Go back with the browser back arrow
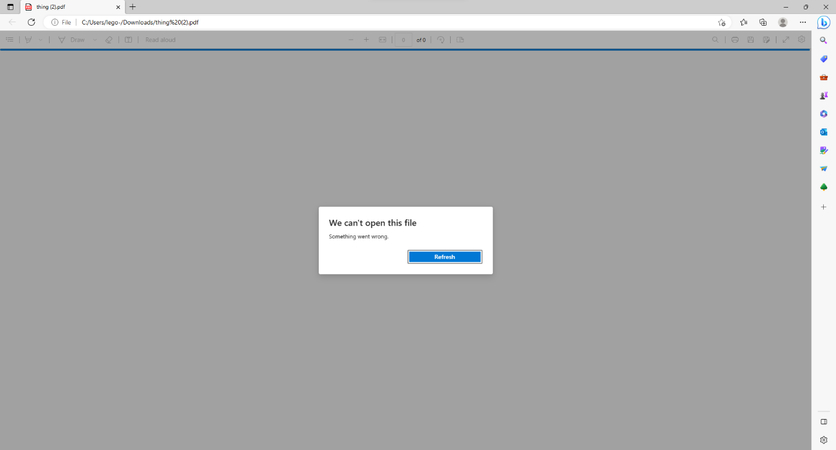 point(12,22)
